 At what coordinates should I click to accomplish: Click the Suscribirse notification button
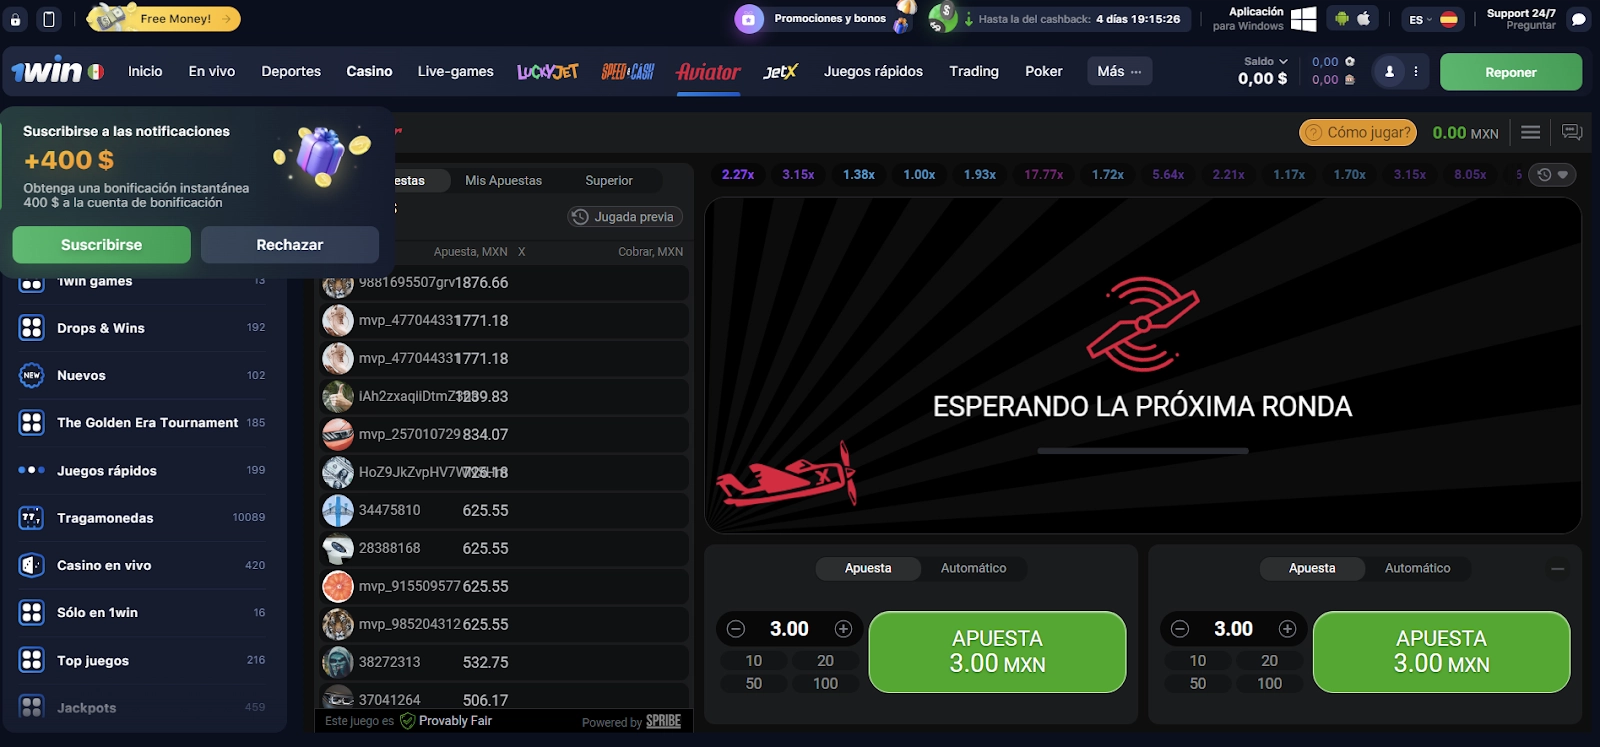click(102, 245)
